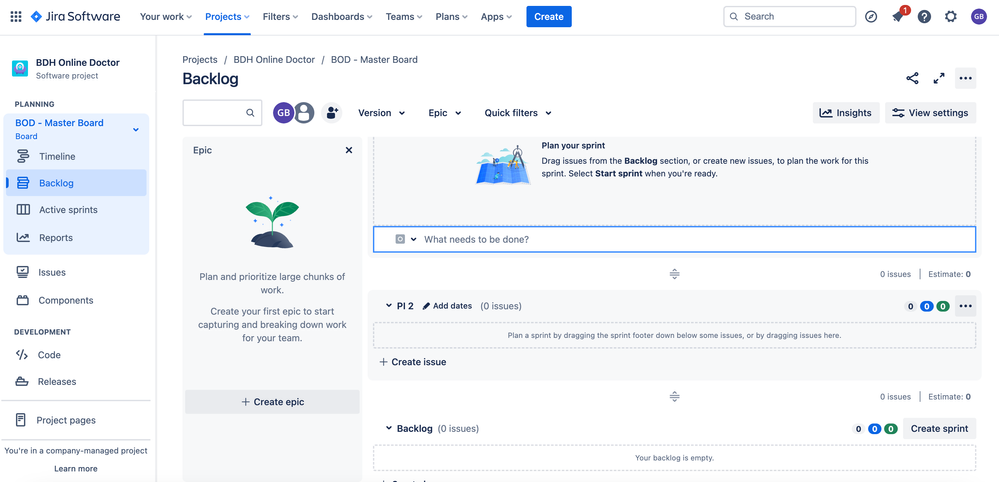Click the add people icon
Viewport: 999px width, 482px height.
coord(331,113)
